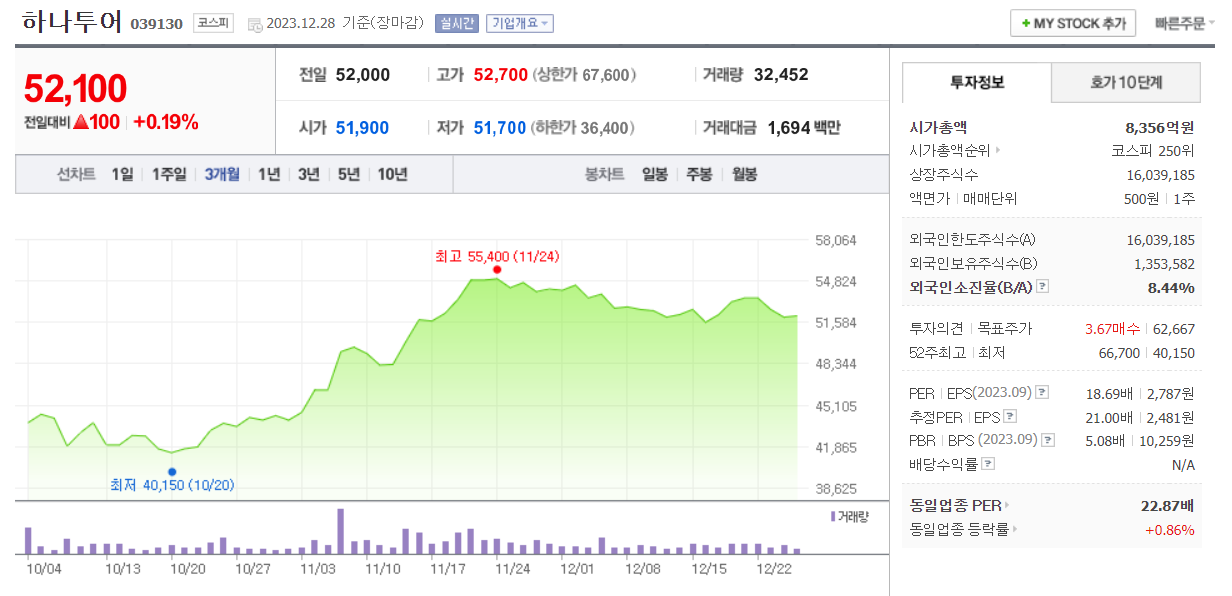Image resolution: width=1232 pixels, height=596 pixels.
Task: Click the stock code 039130
Action: 156,24
